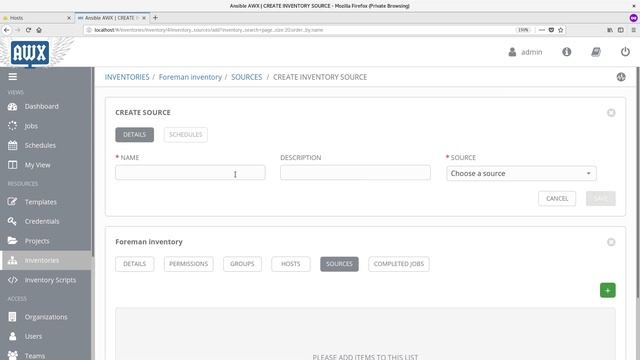
Task: Open the Foreman inventory breadcrumb link
Action: click(x=190, y=77)
